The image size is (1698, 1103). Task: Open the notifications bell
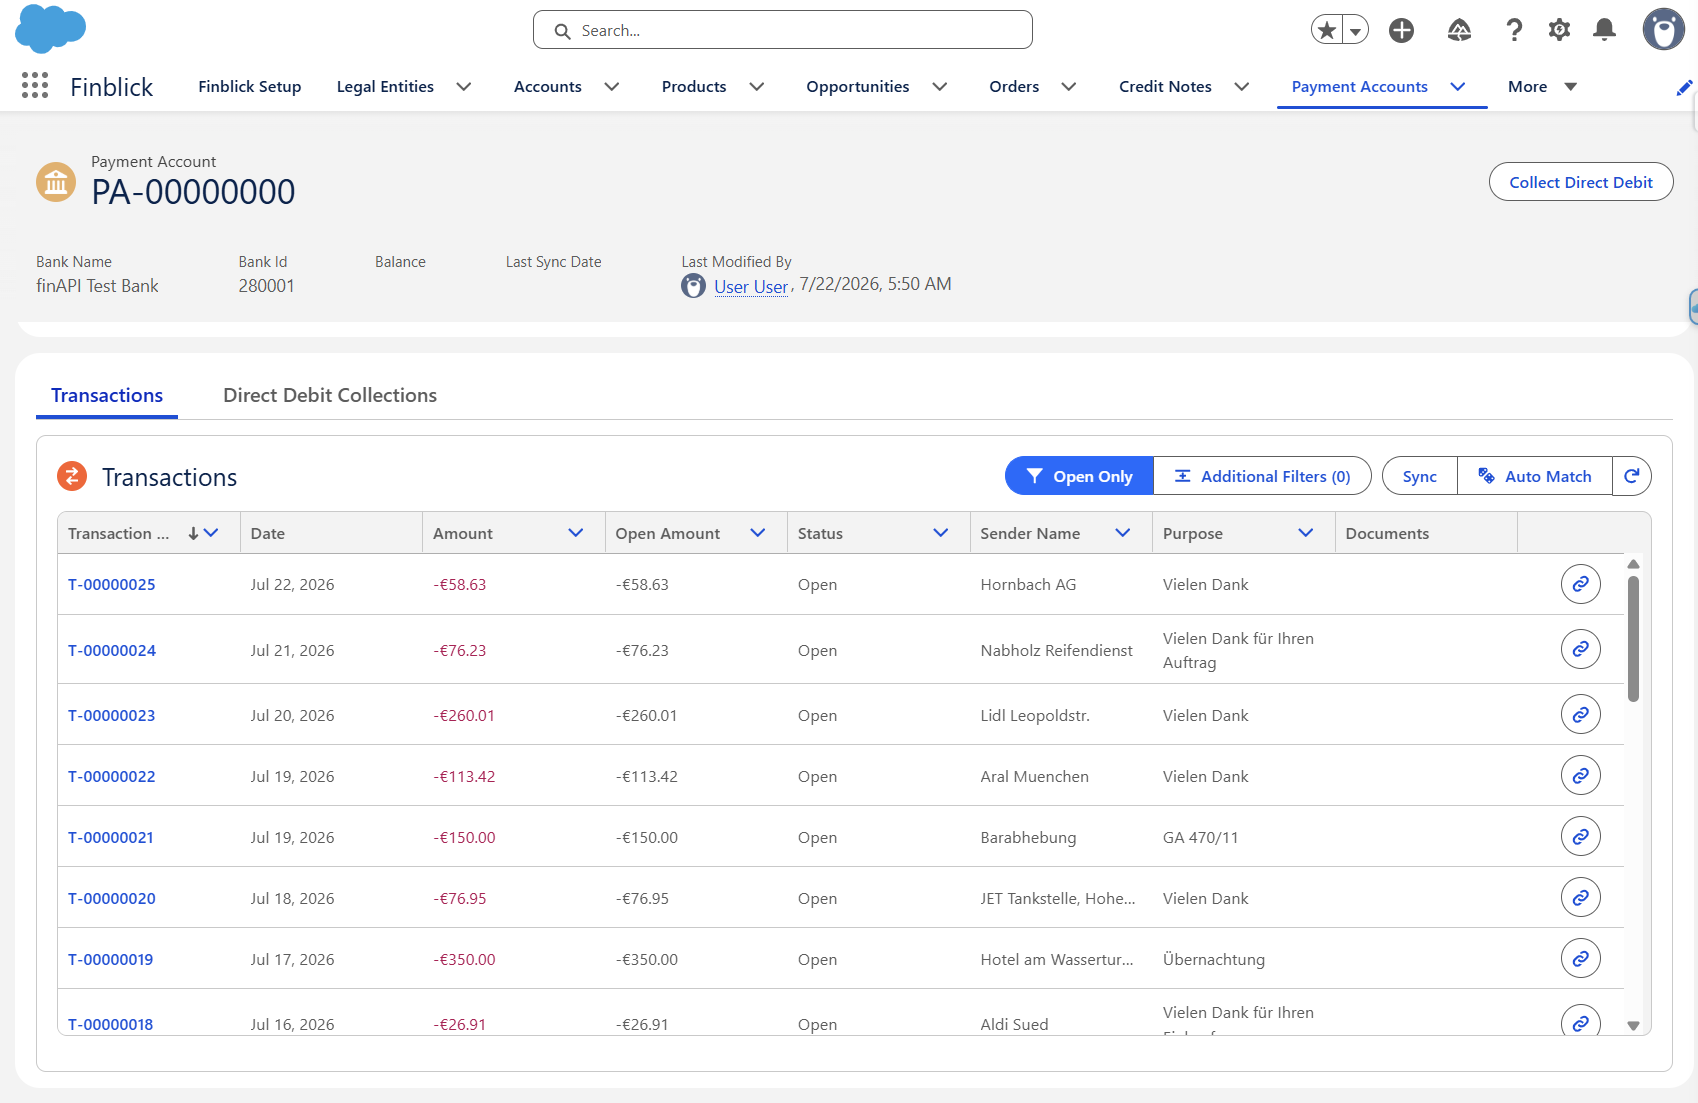(1604, 30)
